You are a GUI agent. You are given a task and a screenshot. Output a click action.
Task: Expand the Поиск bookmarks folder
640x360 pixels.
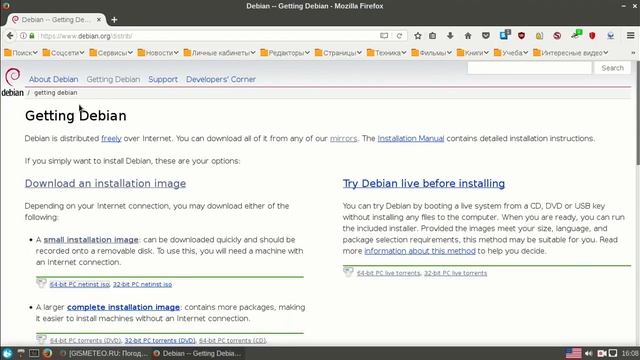21,53
